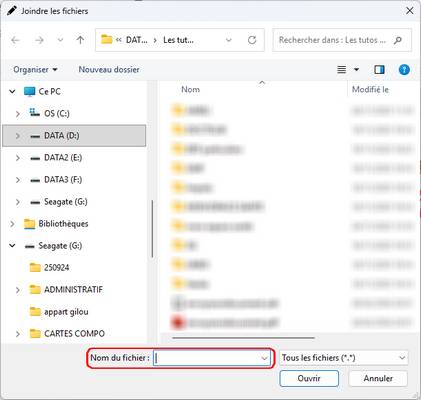
Task: Click the DAT... breadcrumb segment
Action: (136, 40)
